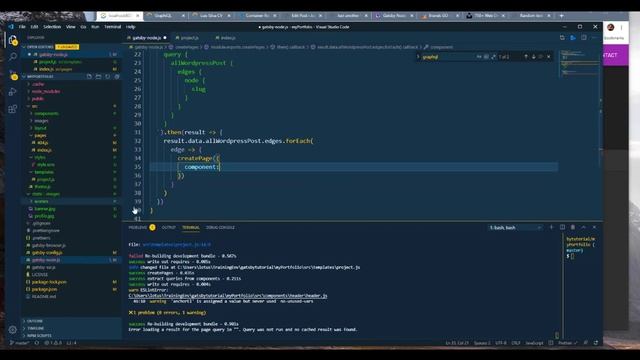The image size is (640, 360).
Task: Click the master branch in status bar
Action: pos(20,343)
